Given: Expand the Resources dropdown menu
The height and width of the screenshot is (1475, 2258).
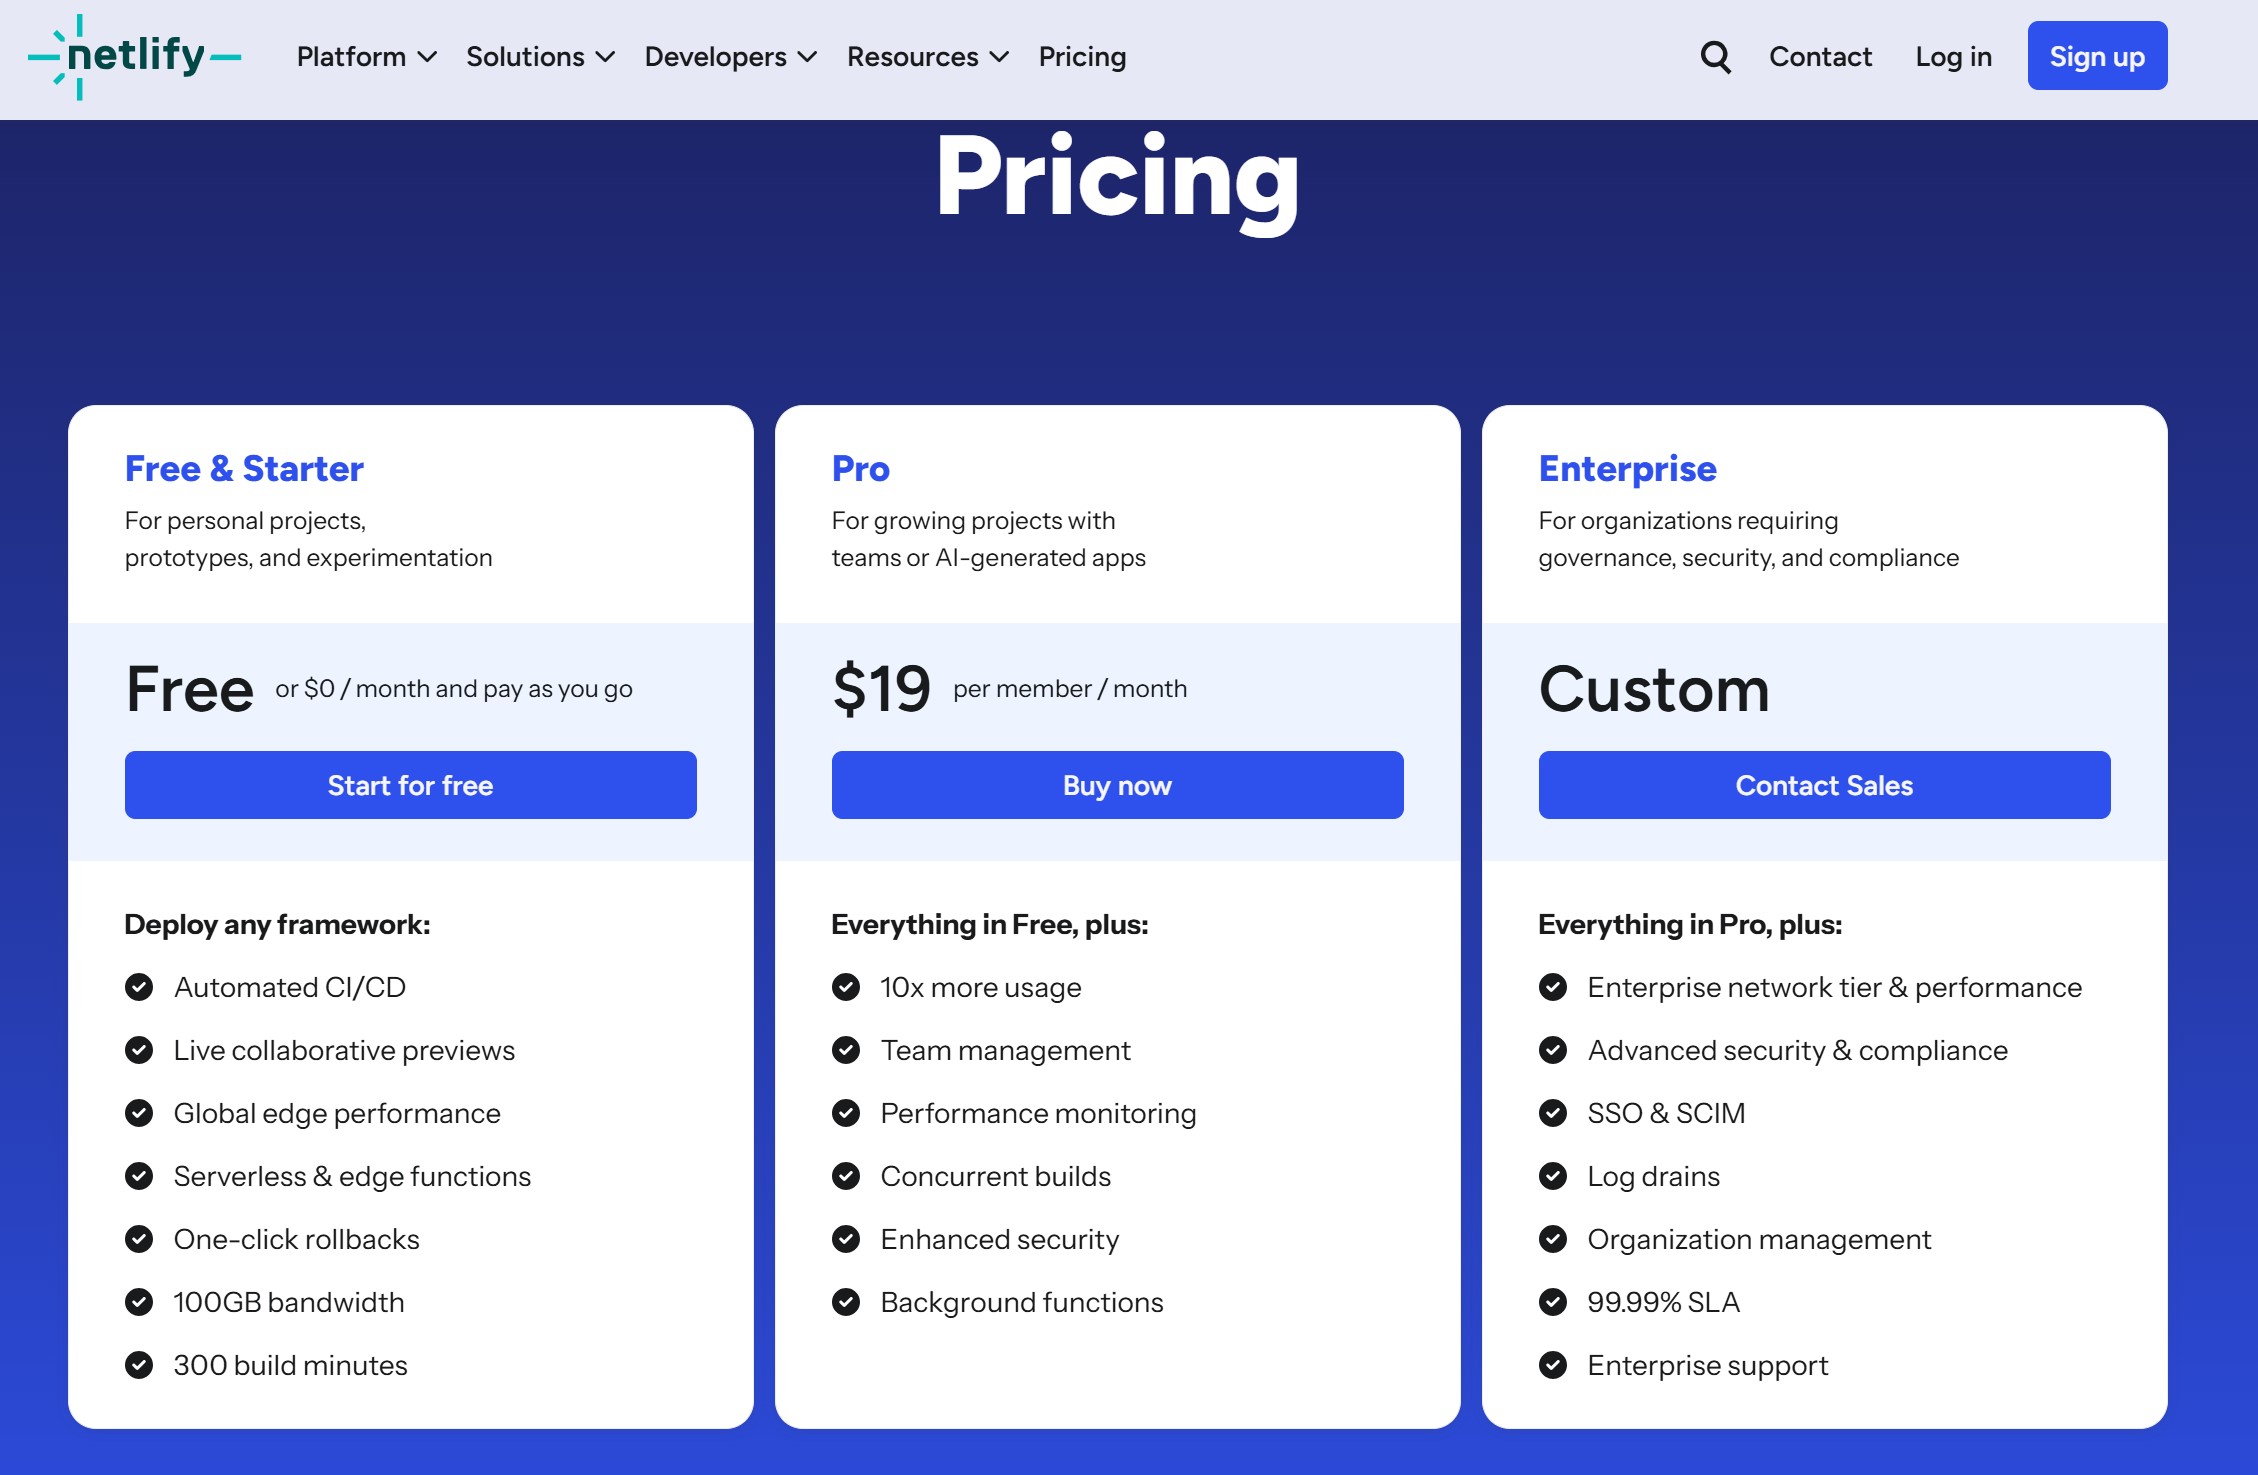Looking at the screenshot, I should [927, 57].
